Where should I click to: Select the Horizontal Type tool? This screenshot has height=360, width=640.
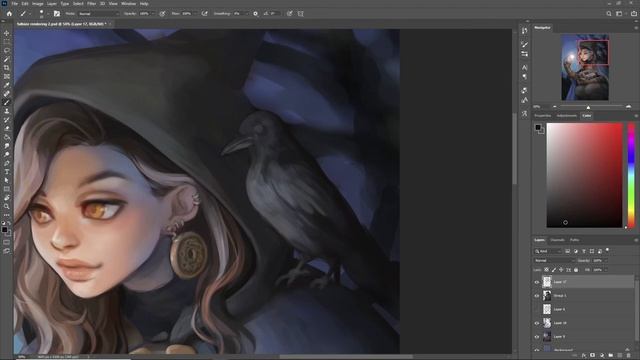pyautogui.click(x=7, y=171)
